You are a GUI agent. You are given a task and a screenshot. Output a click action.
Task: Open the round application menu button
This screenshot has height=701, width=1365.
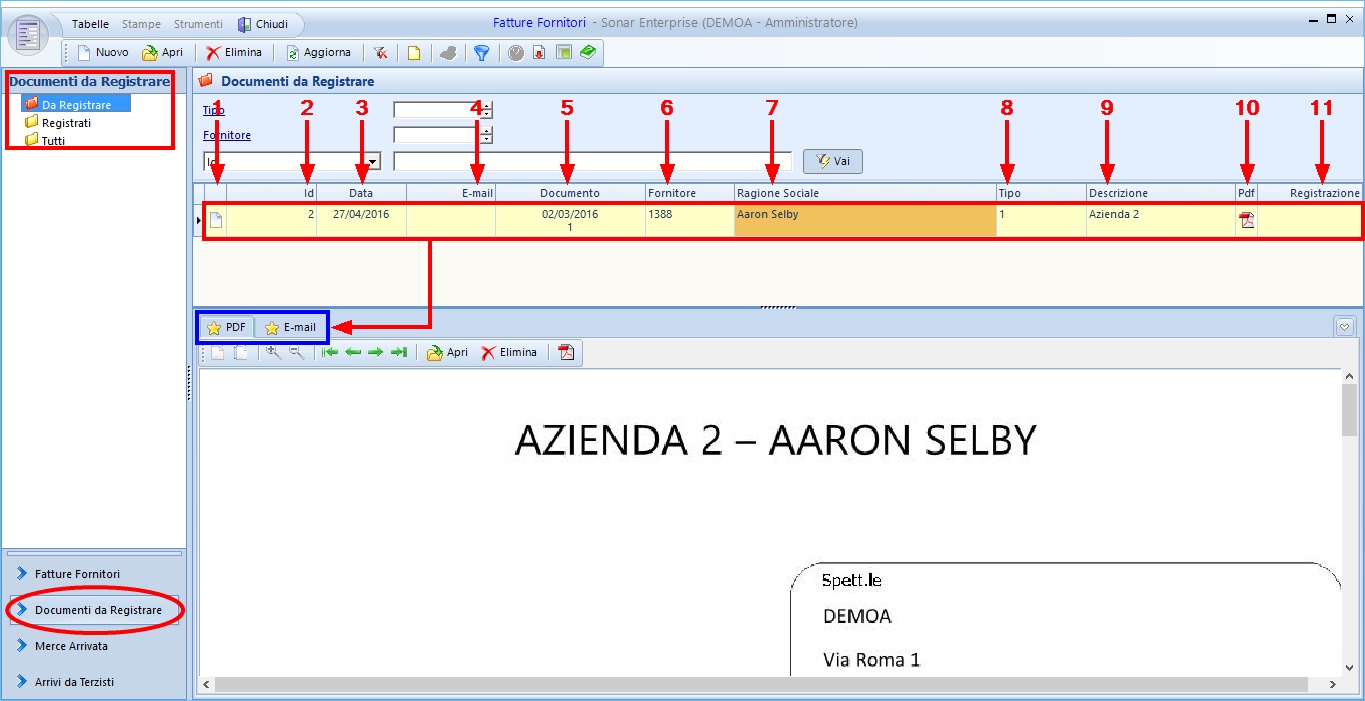28,35
